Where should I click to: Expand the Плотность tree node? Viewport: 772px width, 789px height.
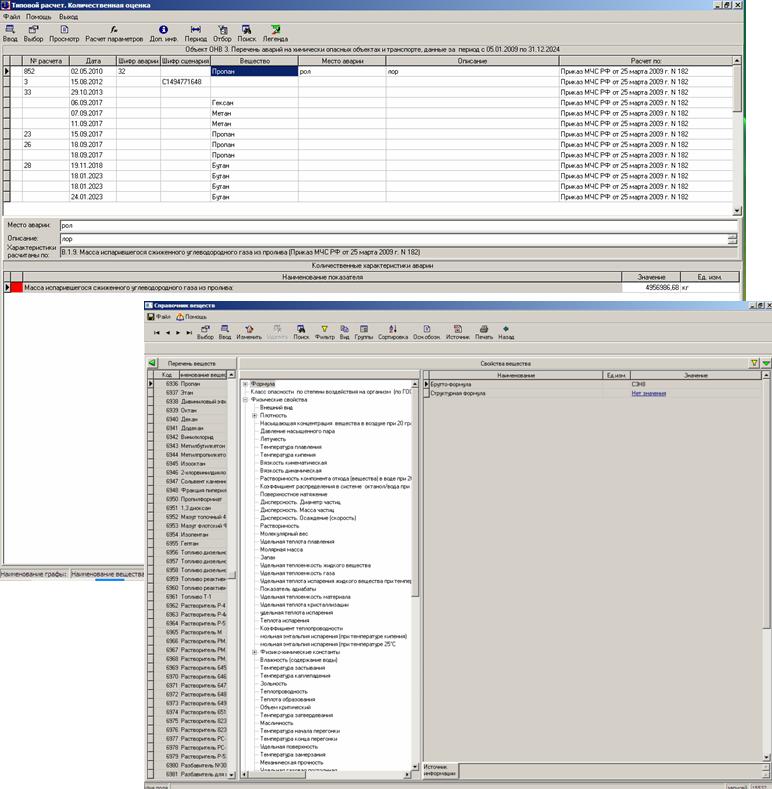click(x=254, y=416)
